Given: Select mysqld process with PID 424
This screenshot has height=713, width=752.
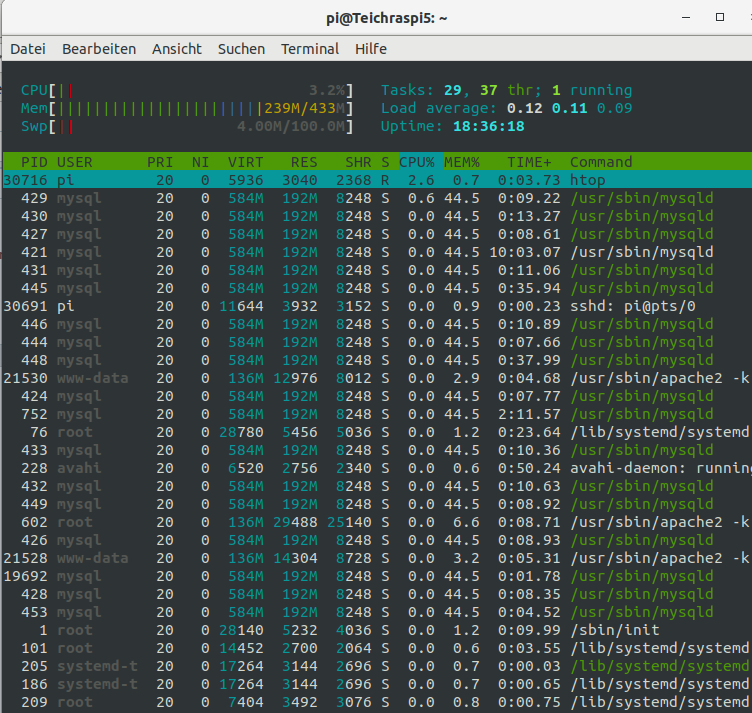Looking at the screenshot, I should click(x=377, y=396).
